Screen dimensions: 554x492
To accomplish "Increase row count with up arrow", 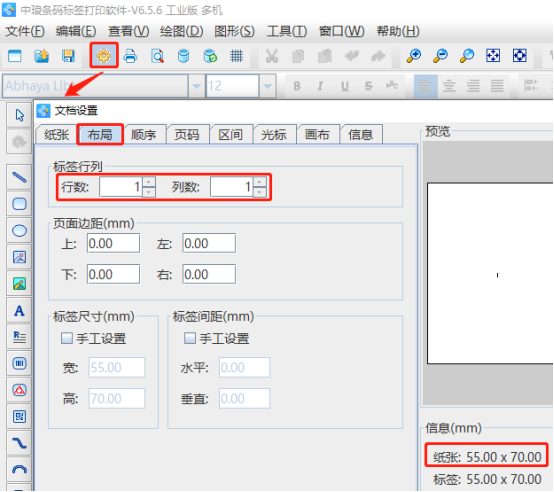I will (149, 182).
